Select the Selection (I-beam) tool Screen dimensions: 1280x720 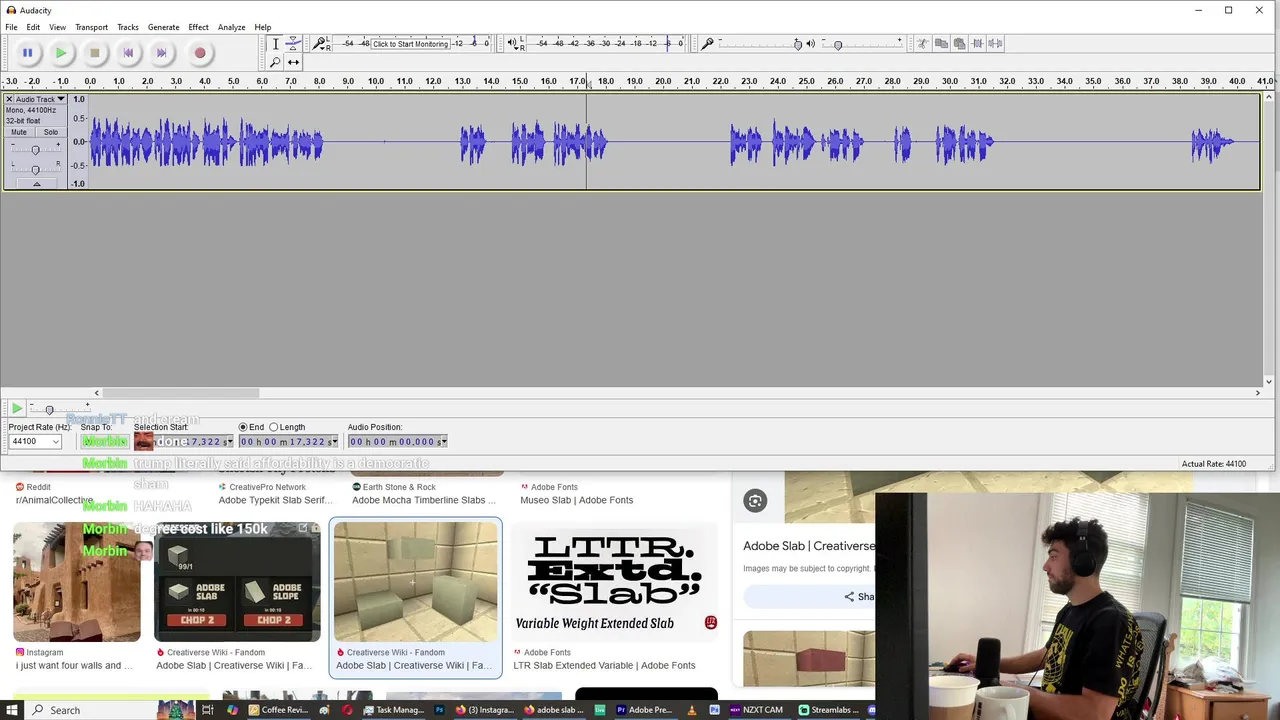click(275, 44)
